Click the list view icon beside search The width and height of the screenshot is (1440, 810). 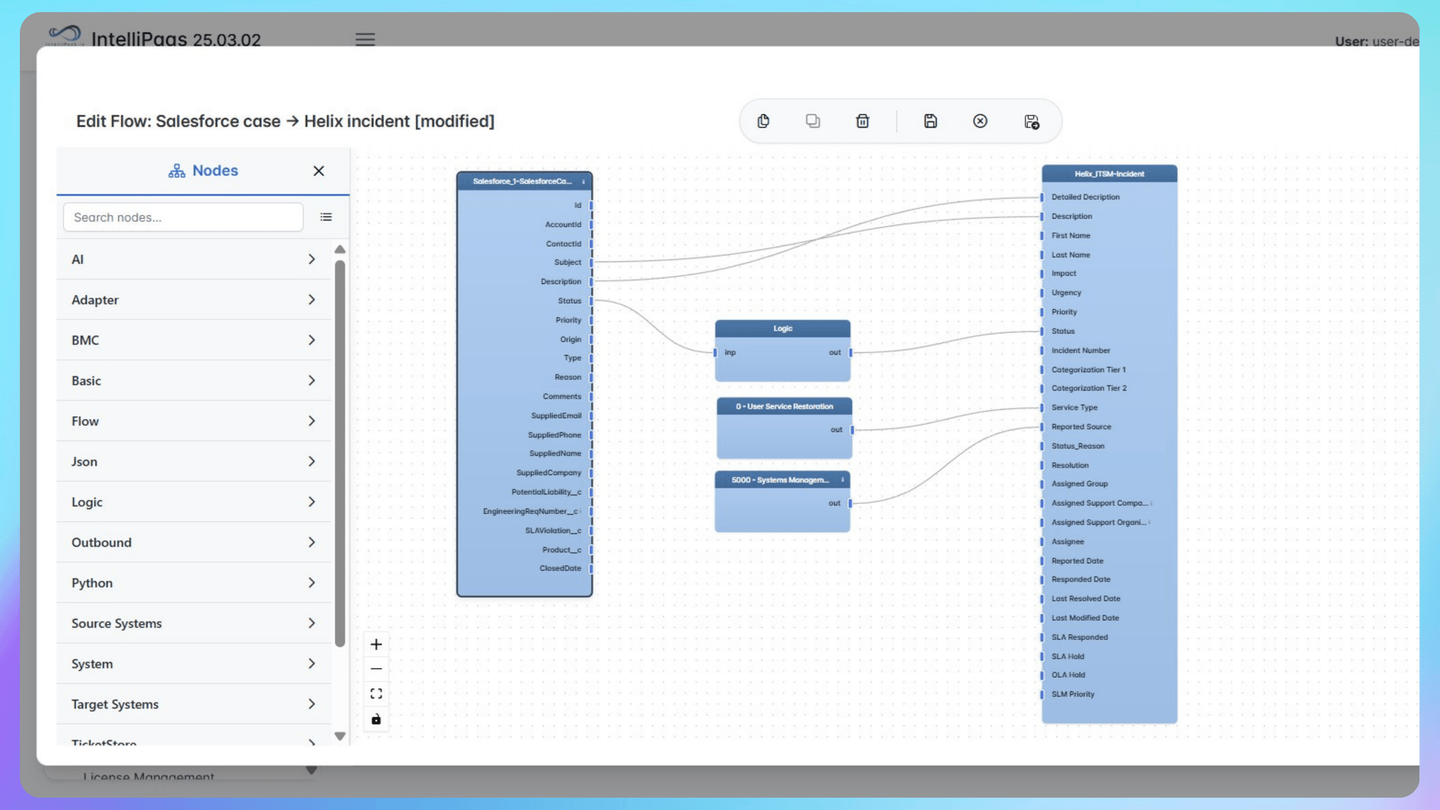326,217
